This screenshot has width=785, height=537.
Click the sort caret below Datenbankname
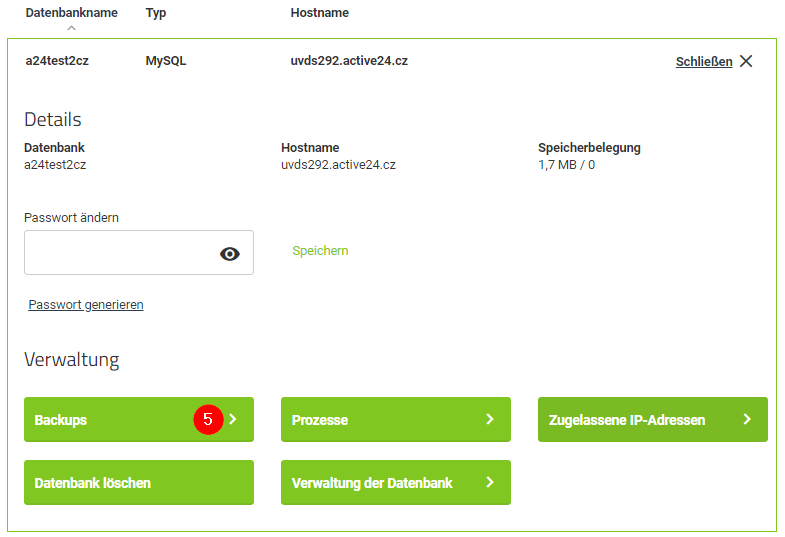pos(71,28)
